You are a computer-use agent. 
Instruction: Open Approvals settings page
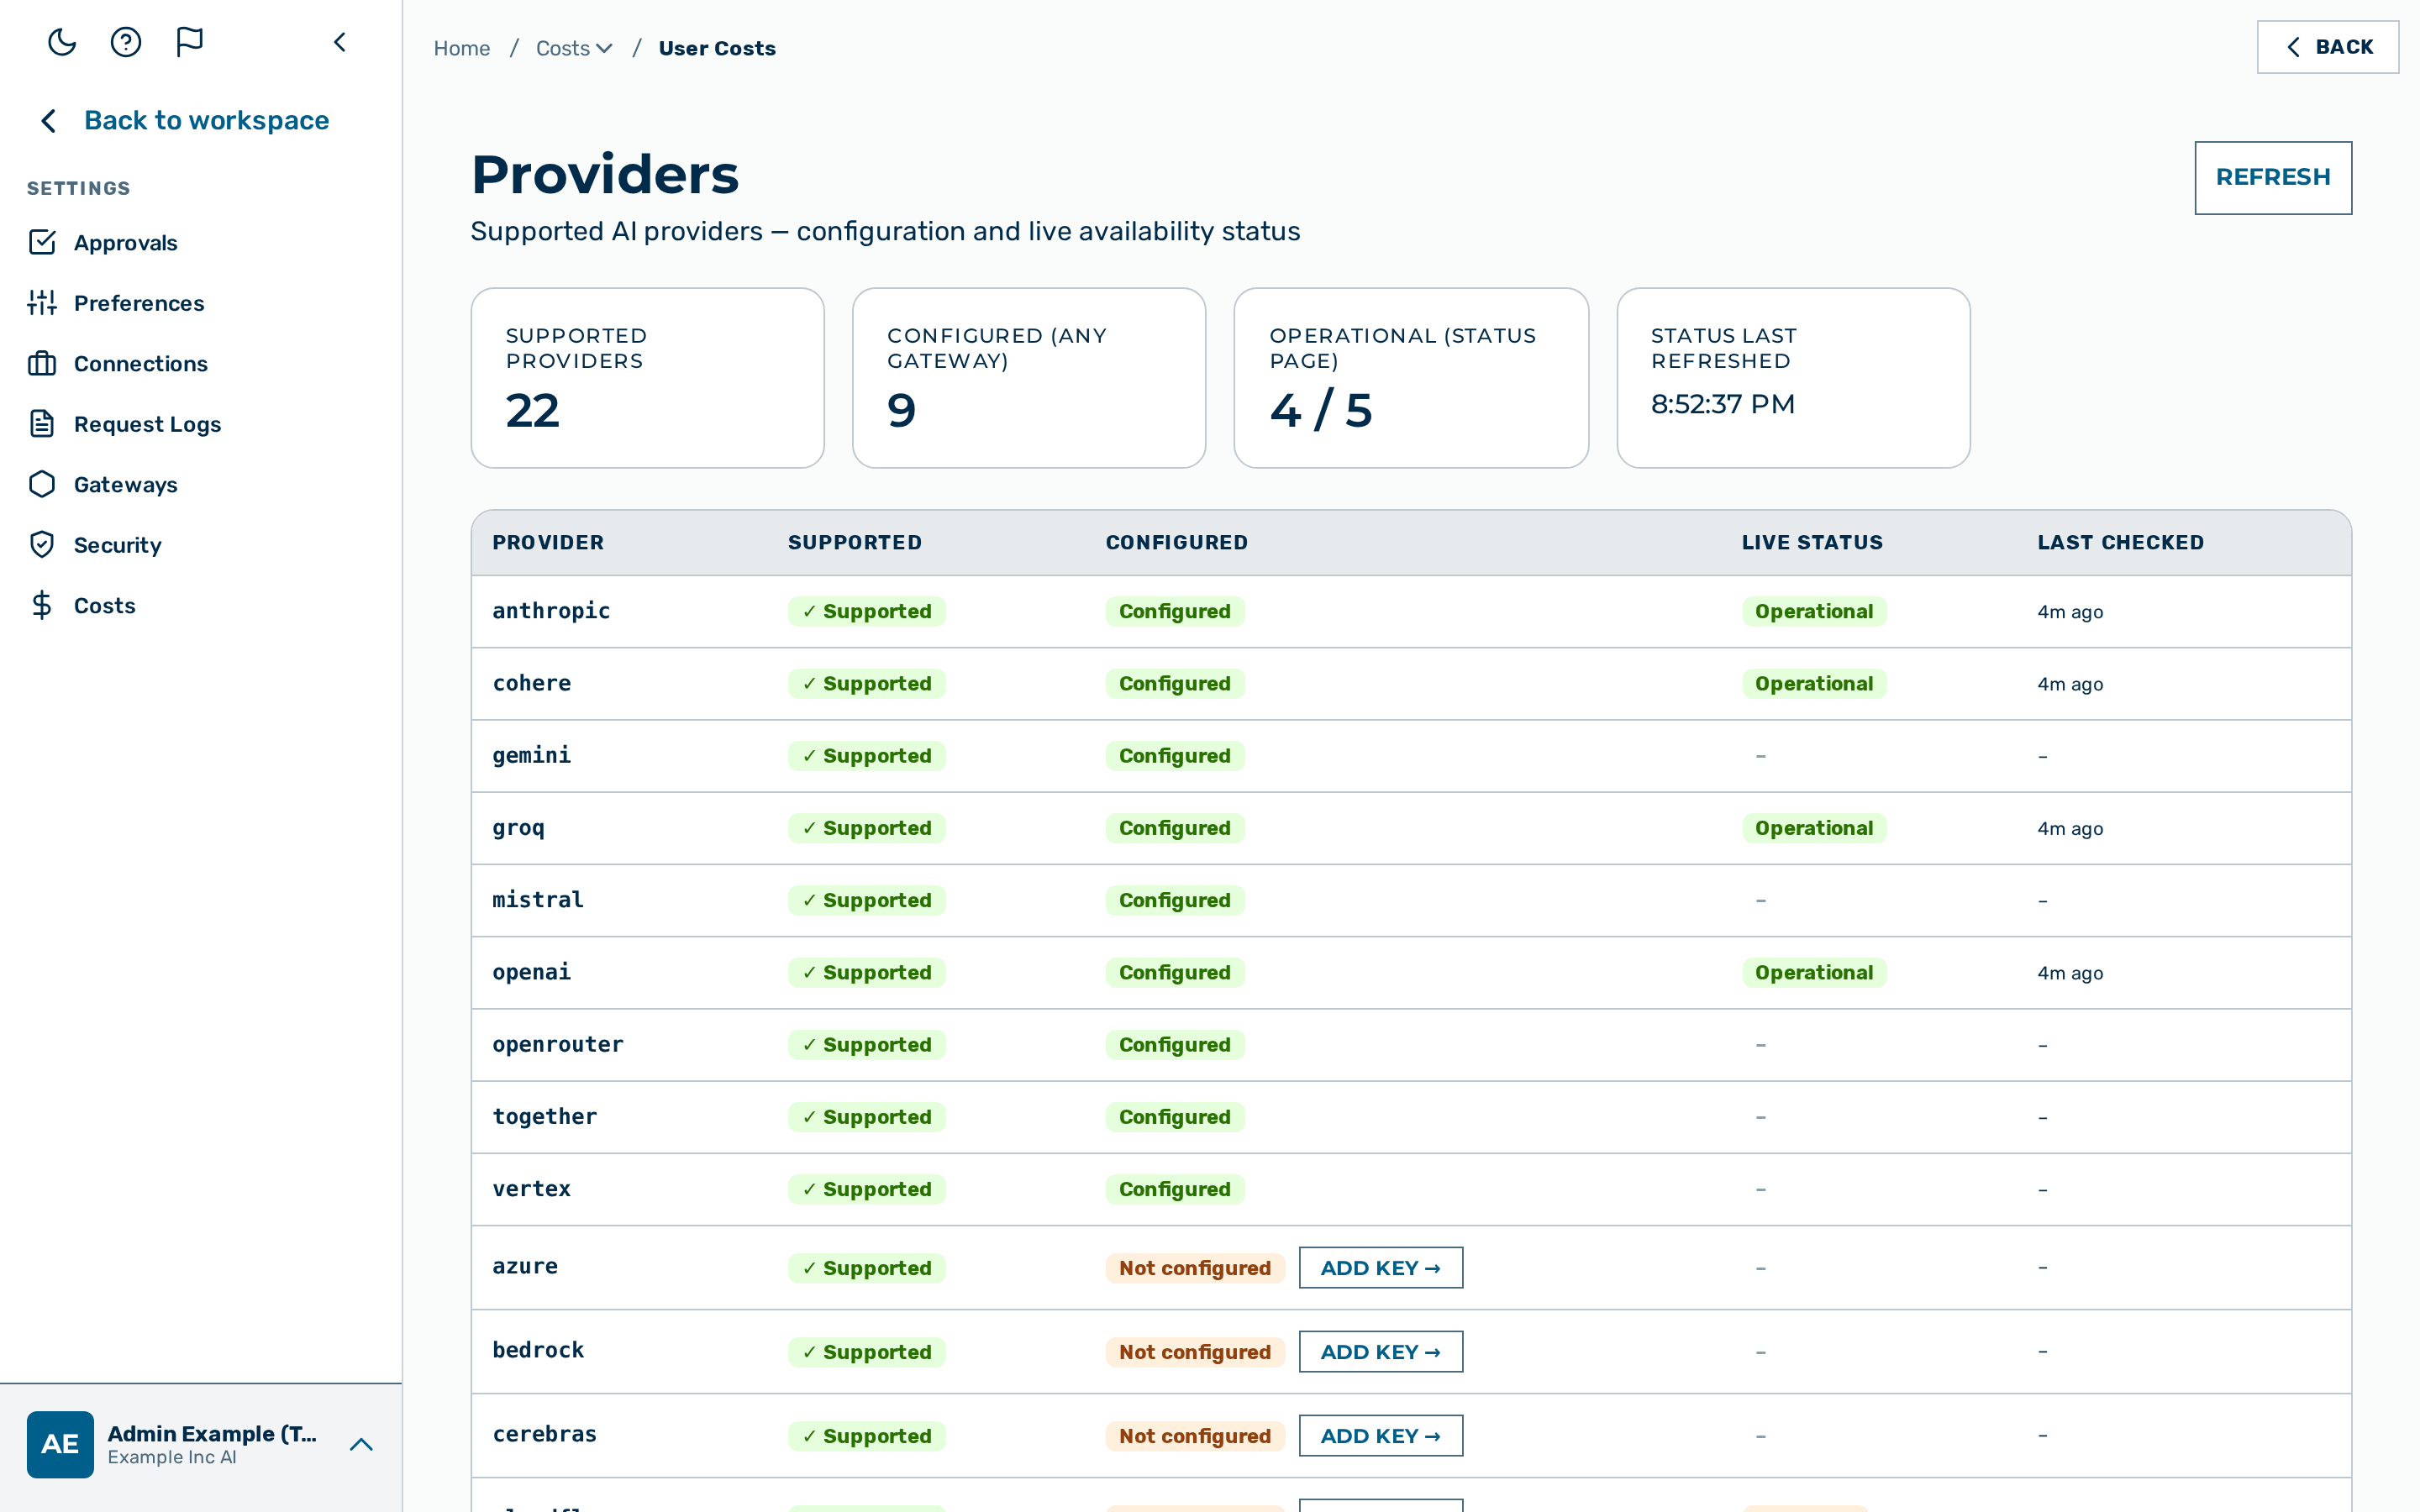pos(125,243)
